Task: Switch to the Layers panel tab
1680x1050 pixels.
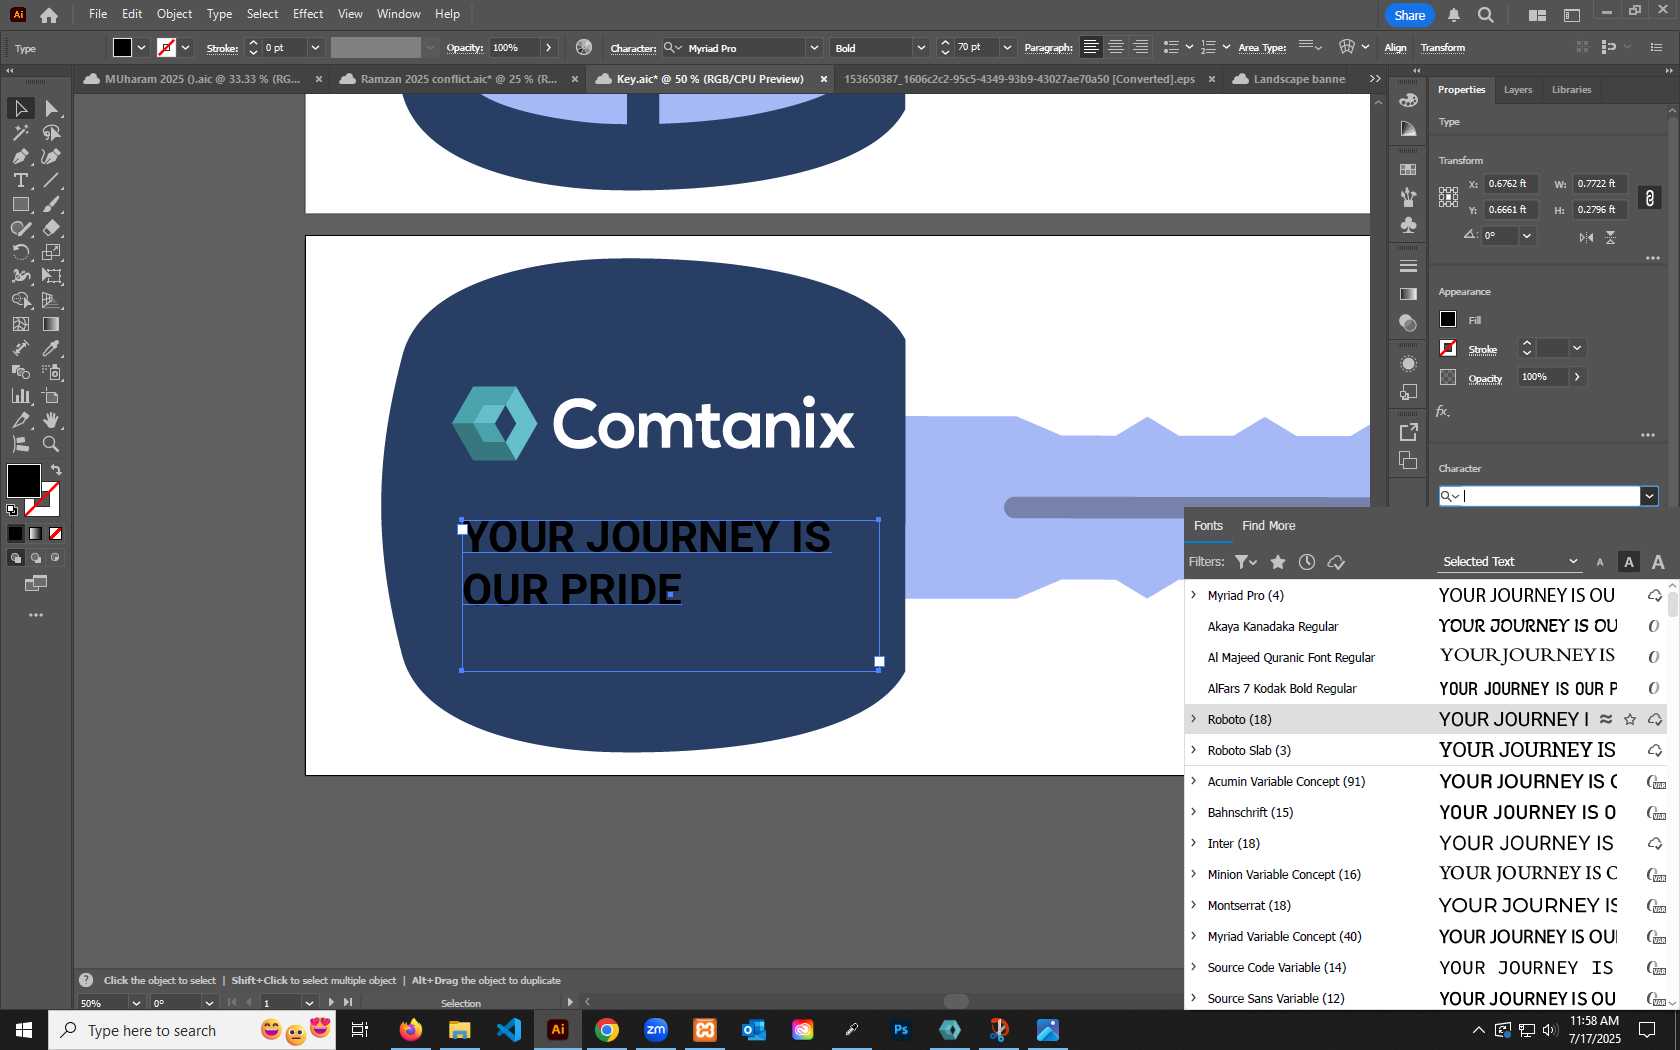Action: pyautogui.click(x=1517, y=90)
